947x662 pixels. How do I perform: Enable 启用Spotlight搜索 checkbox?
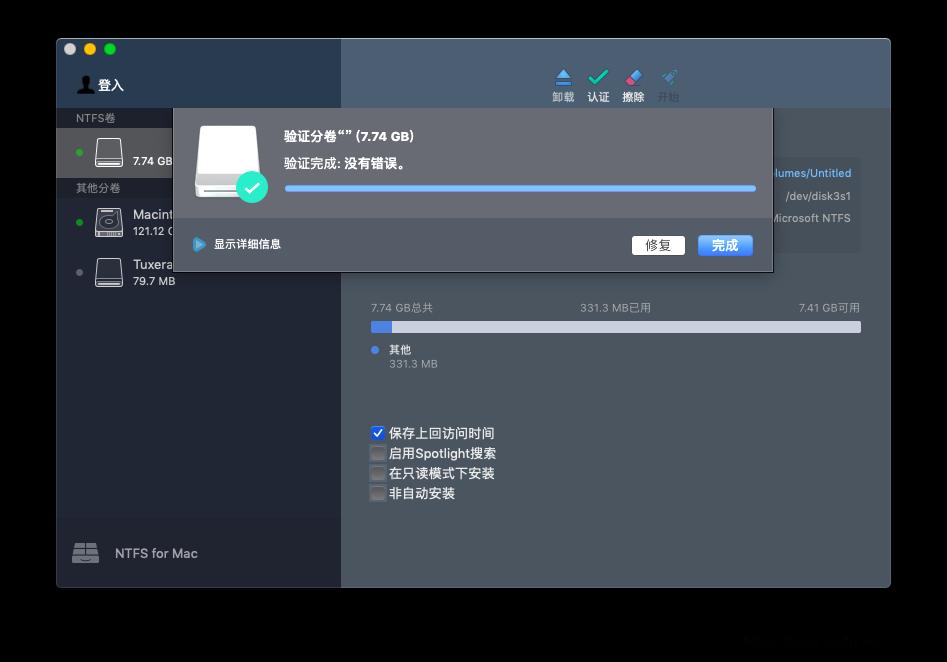tap(378, 453)
